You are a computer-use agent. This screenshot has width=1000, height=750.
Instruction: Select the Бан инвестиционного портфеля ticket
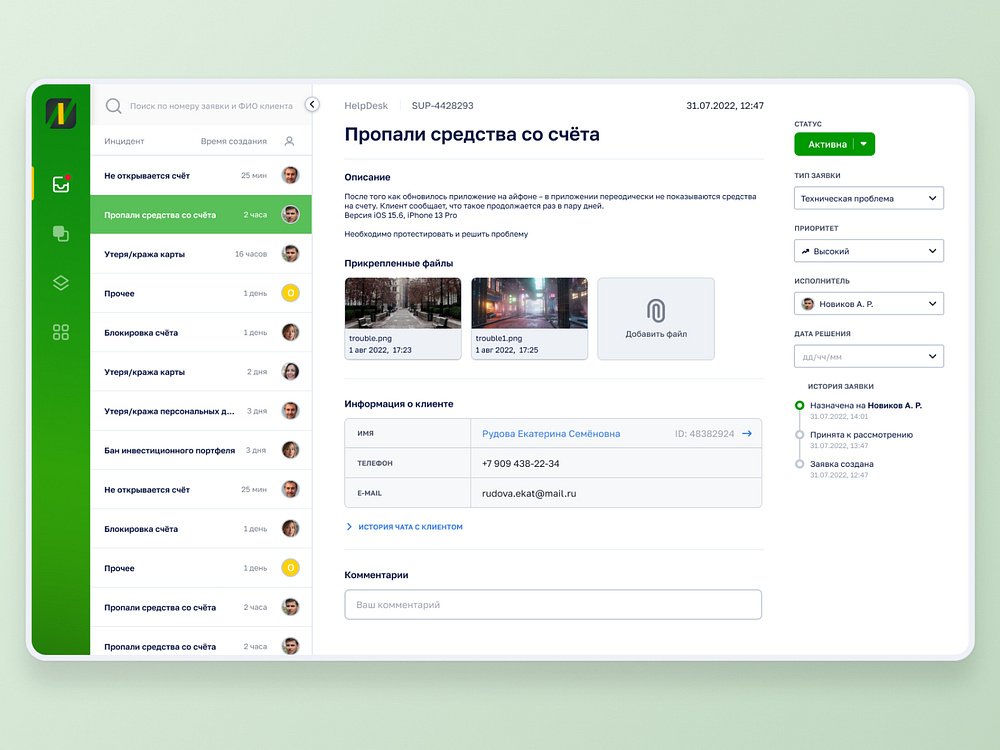point(170,451)
